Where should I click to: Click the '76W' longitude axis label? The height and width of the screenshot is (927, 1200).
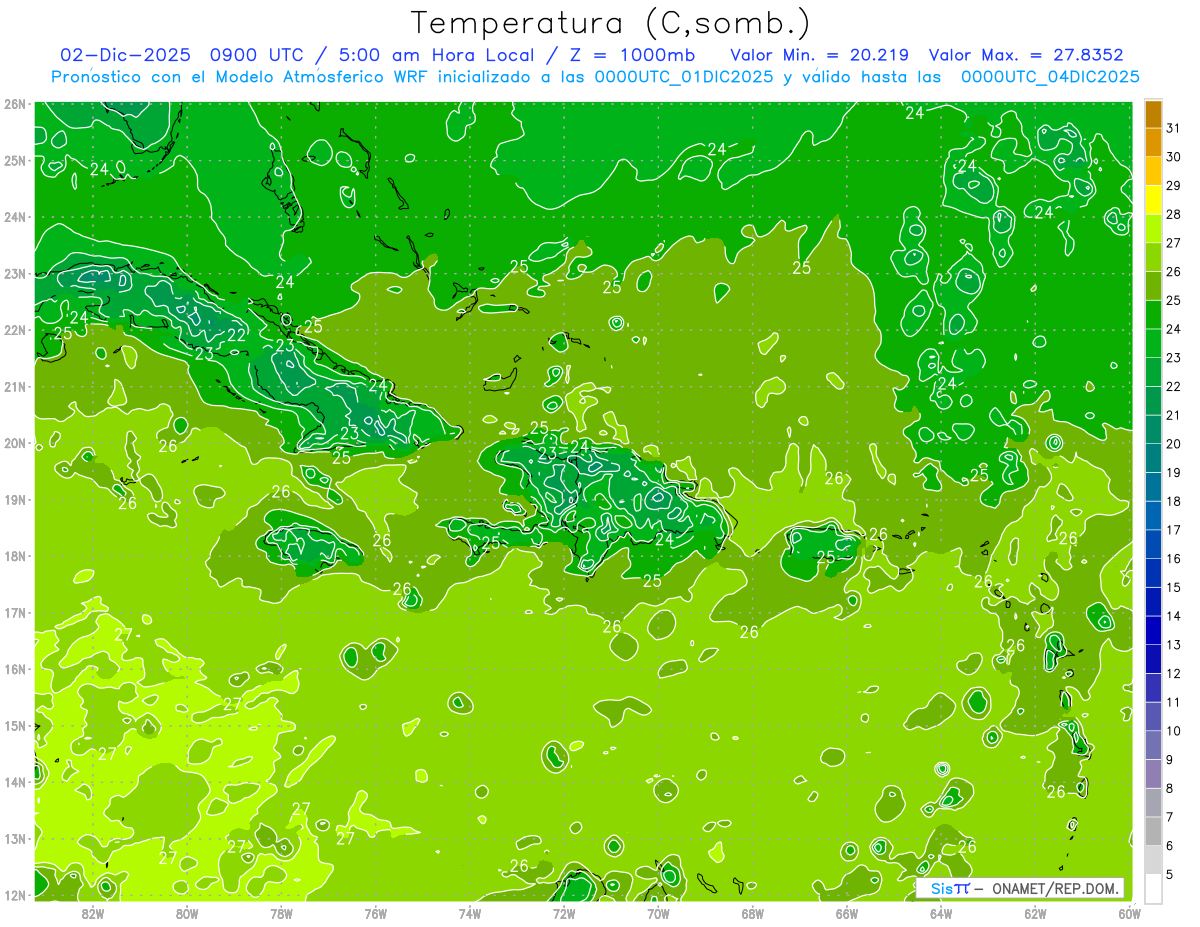(x=376, y=913)
